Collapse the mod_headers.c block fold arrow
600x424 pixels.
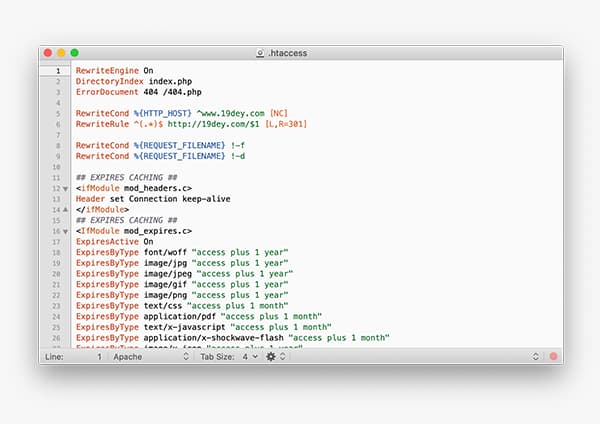[x=66, y=187]
